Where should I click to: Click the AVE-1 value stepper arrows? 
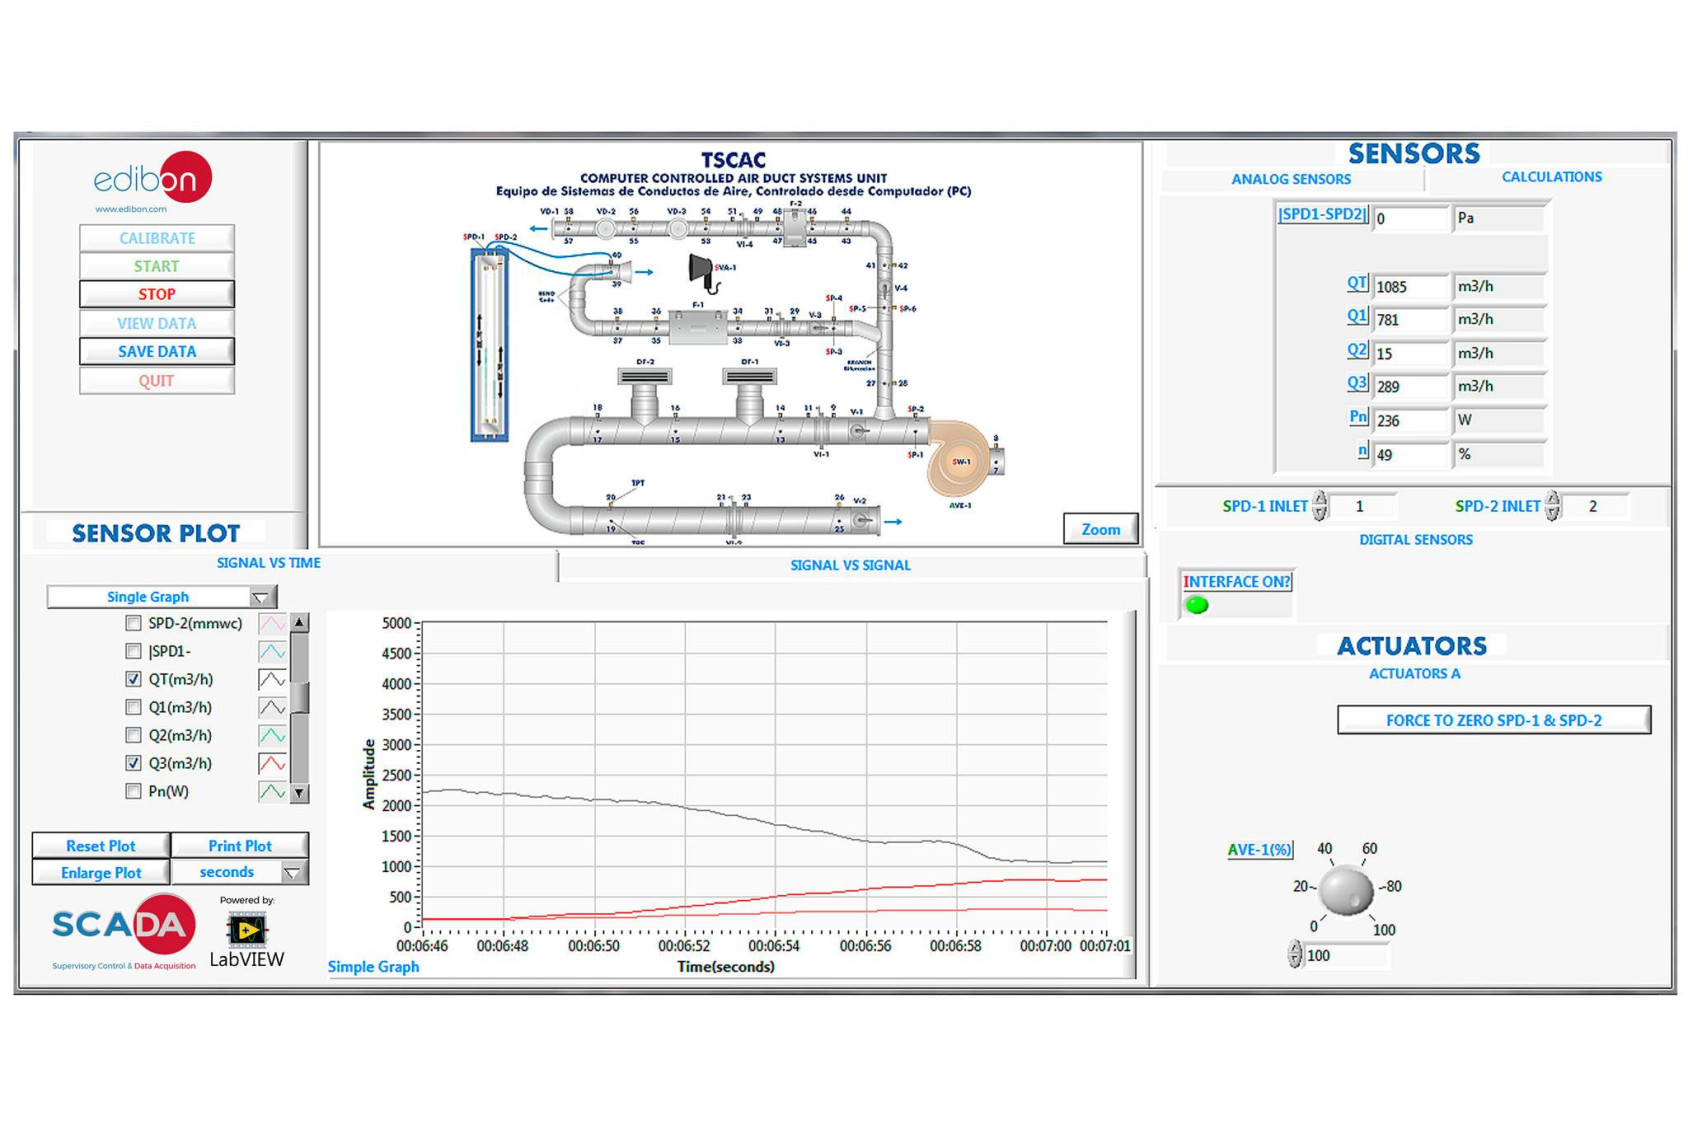(1295, 955)
